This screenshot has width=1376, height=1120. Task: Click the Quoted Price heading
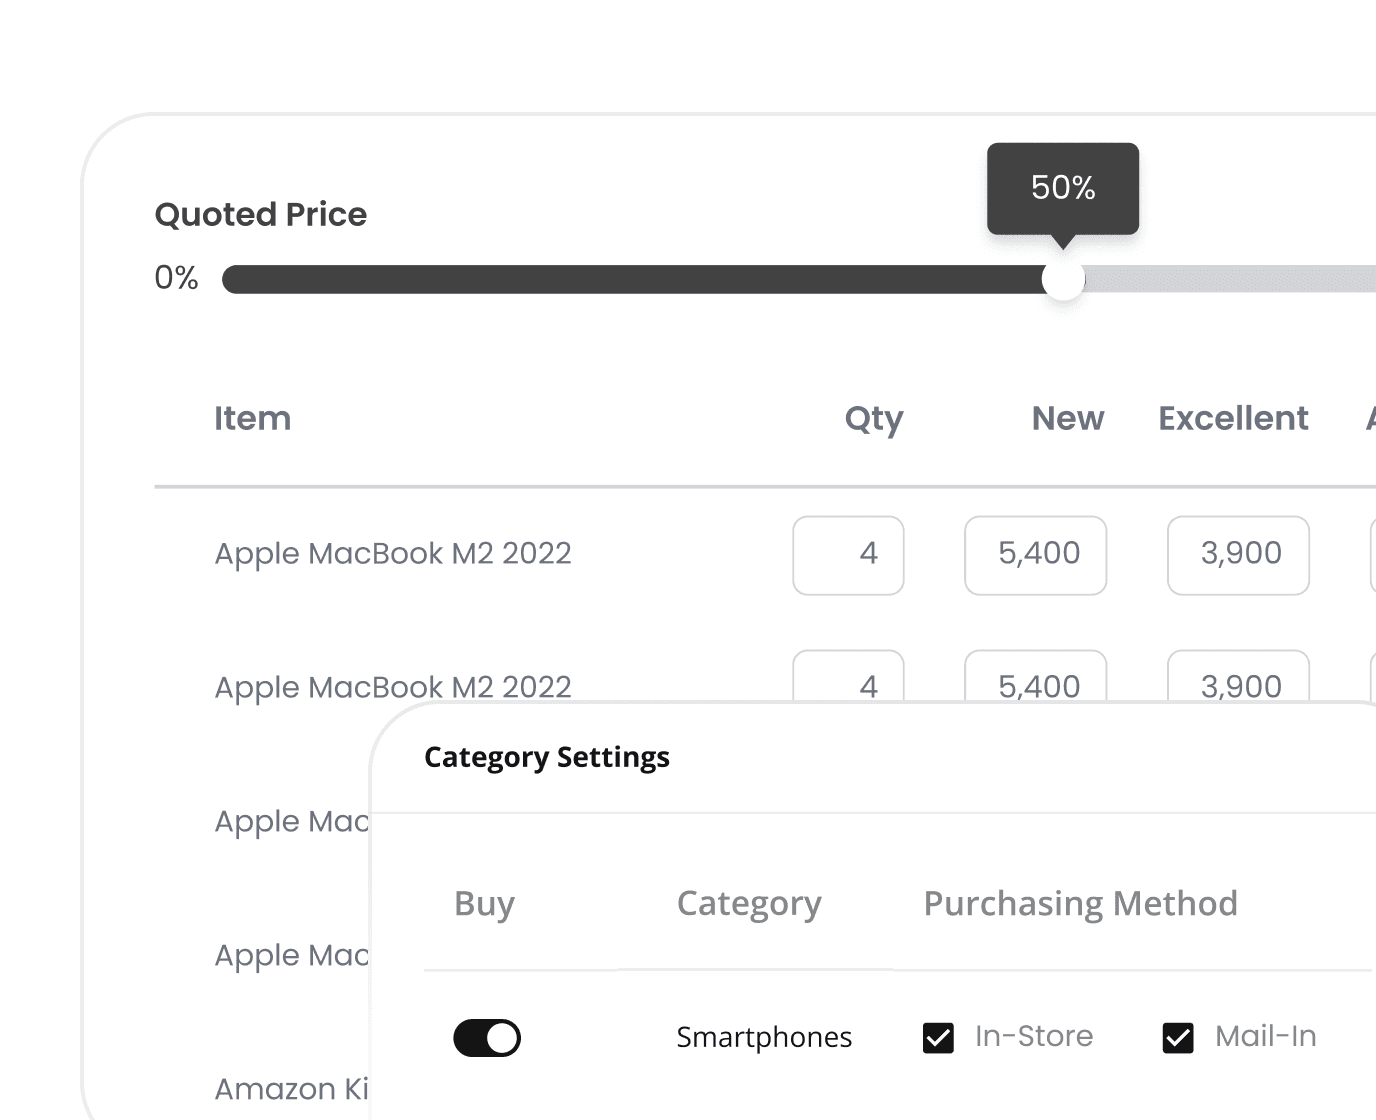261,214
